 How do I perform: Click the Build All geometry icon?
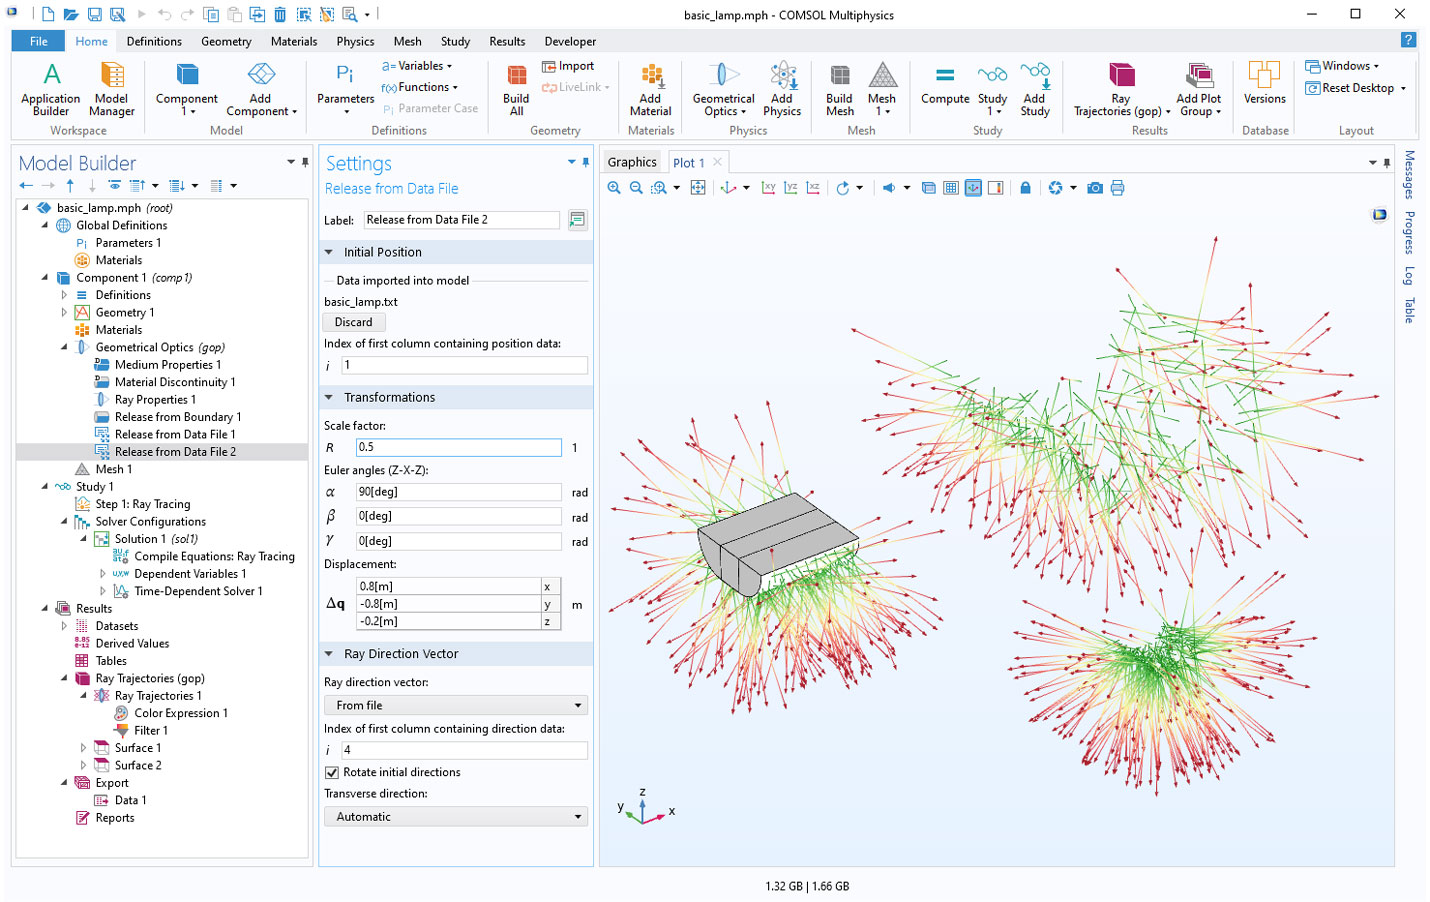tap(516, 88)
